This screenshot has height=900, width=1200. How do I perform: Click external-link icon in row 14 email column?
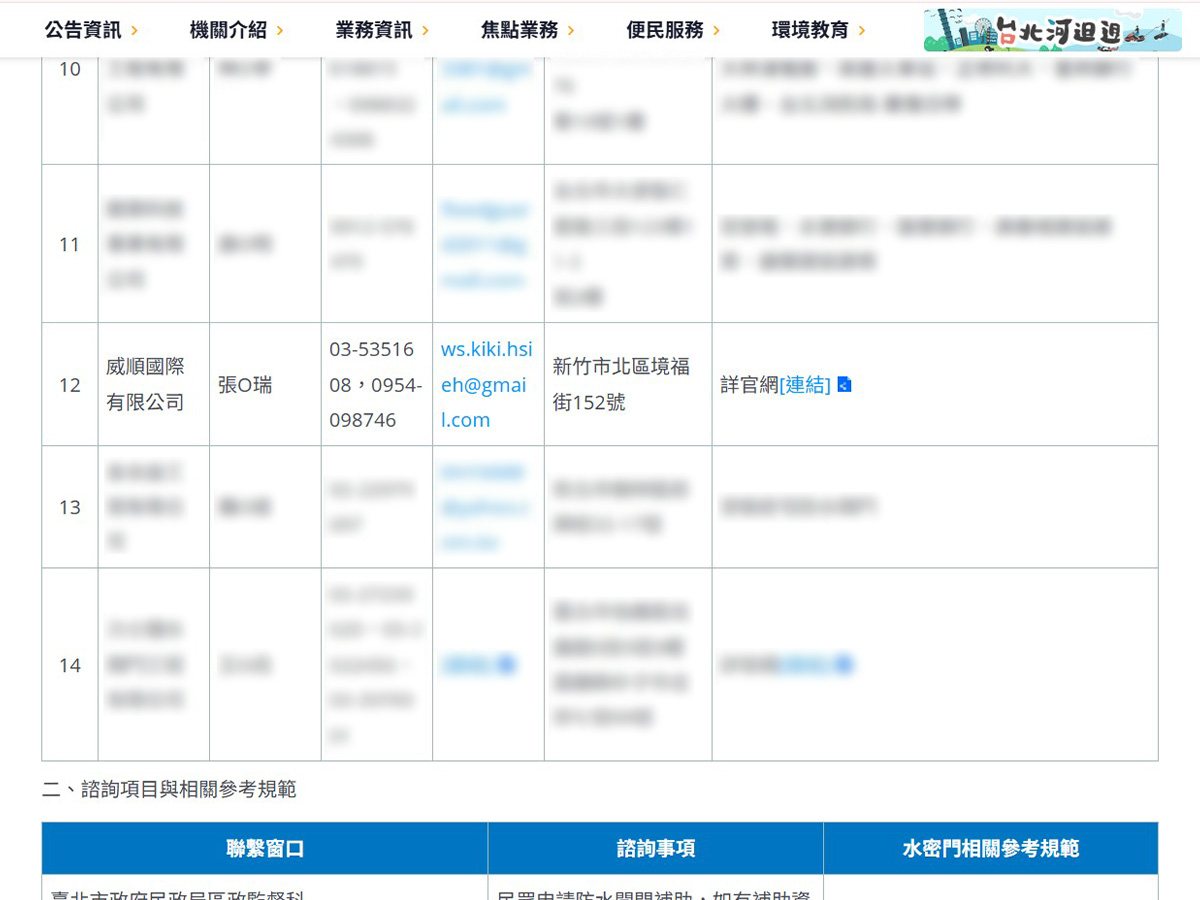coord(507,665)
